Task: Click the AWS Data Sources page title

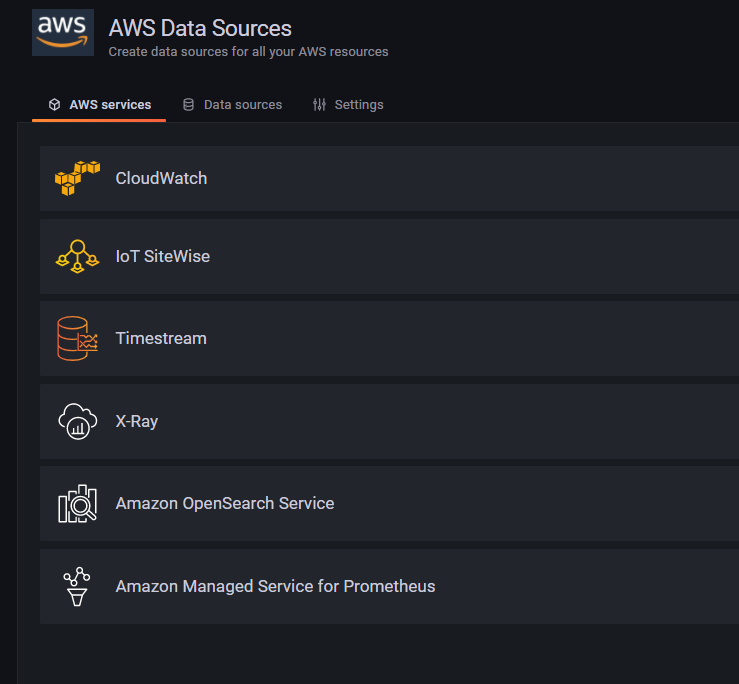Action: [200, 28]
